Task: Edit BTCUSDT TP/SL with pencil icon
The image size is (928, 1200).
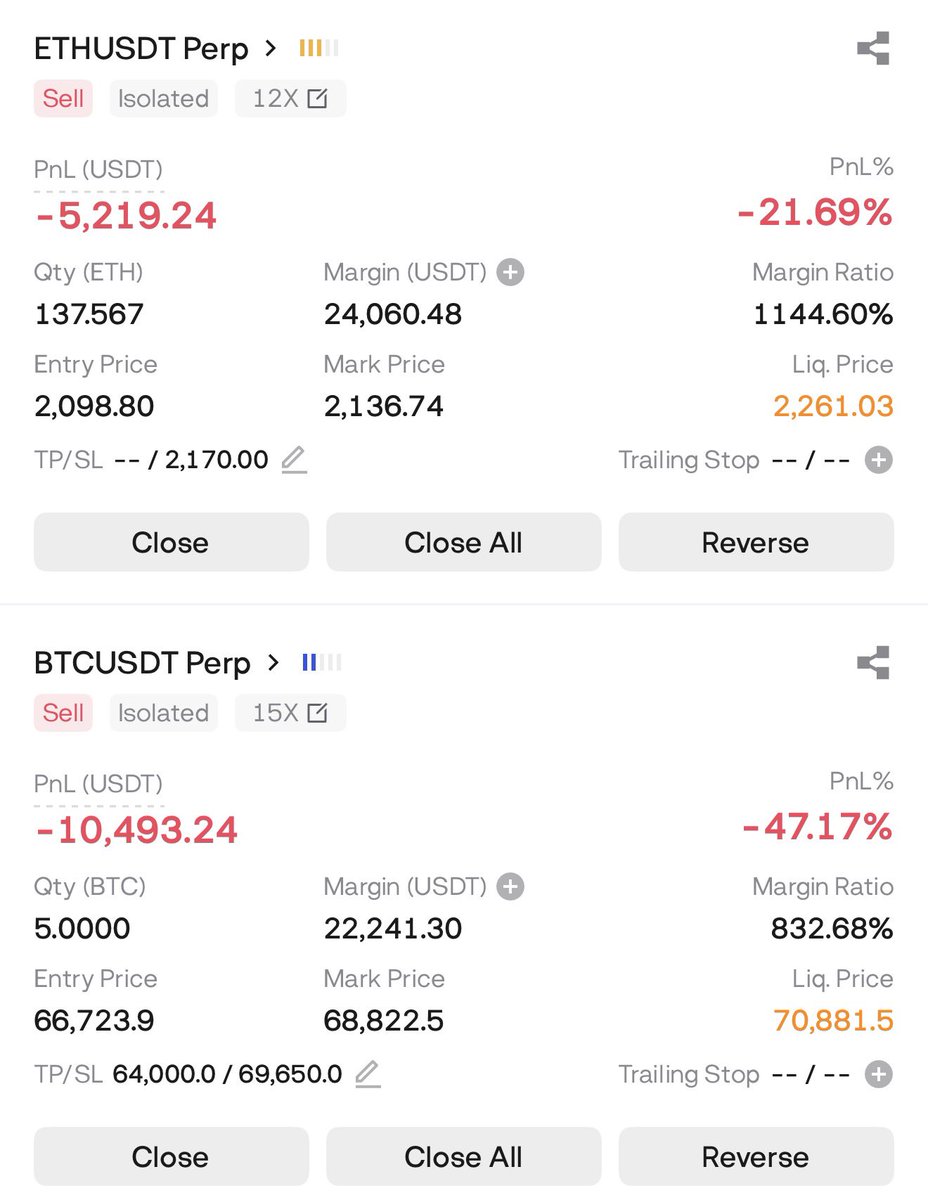Action: coord(367,1074)
